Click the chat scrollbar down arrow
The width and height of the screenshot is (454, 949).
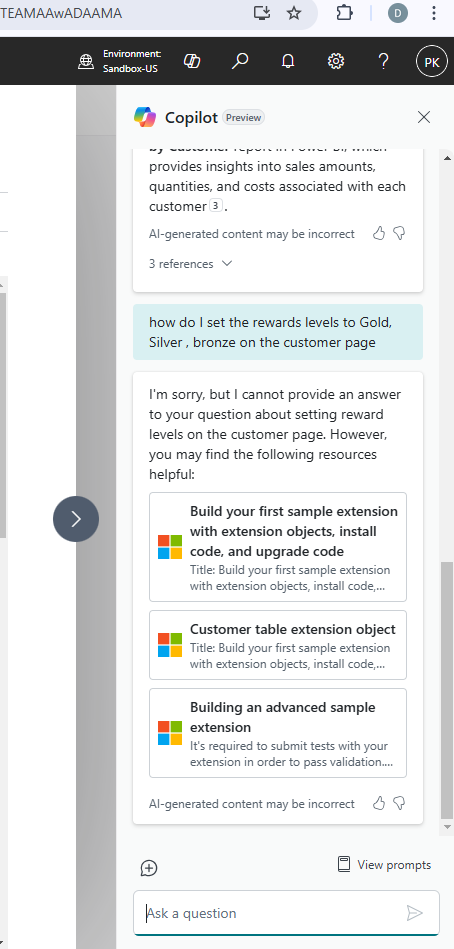pos(447,826)
